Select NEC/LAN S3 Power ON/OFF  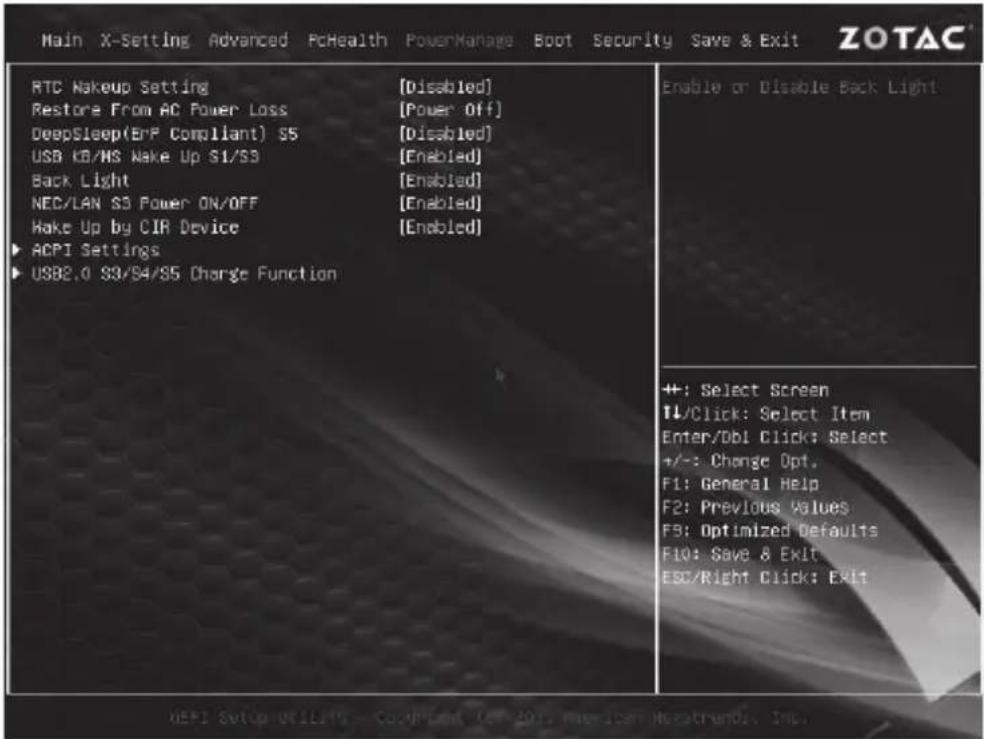coord(145,203)
